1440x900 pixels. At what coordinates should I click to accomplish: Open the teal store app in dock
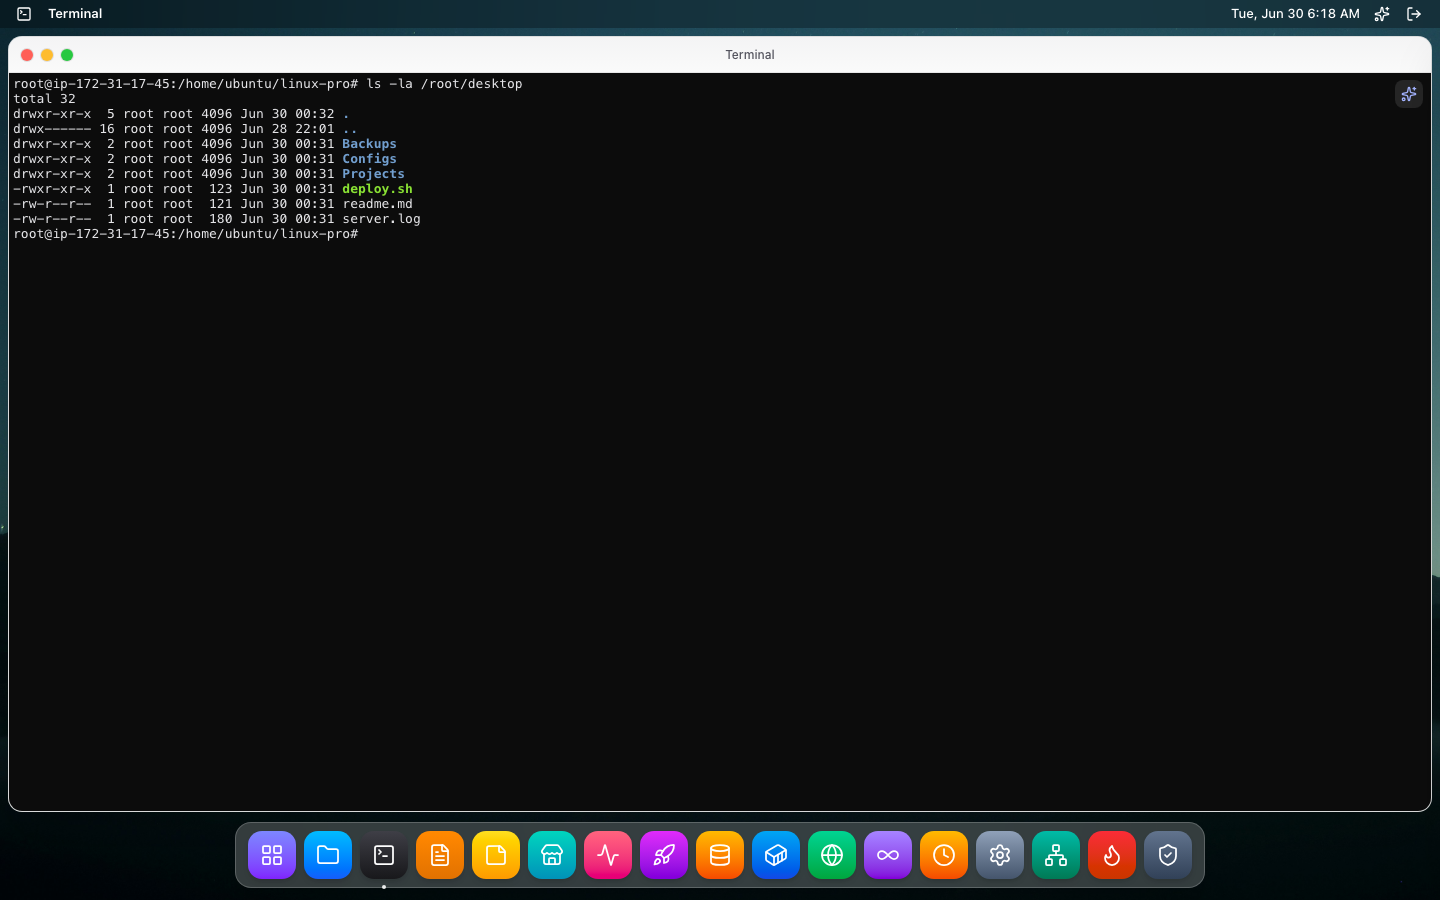pyautogui.click(x=552, y=855)
